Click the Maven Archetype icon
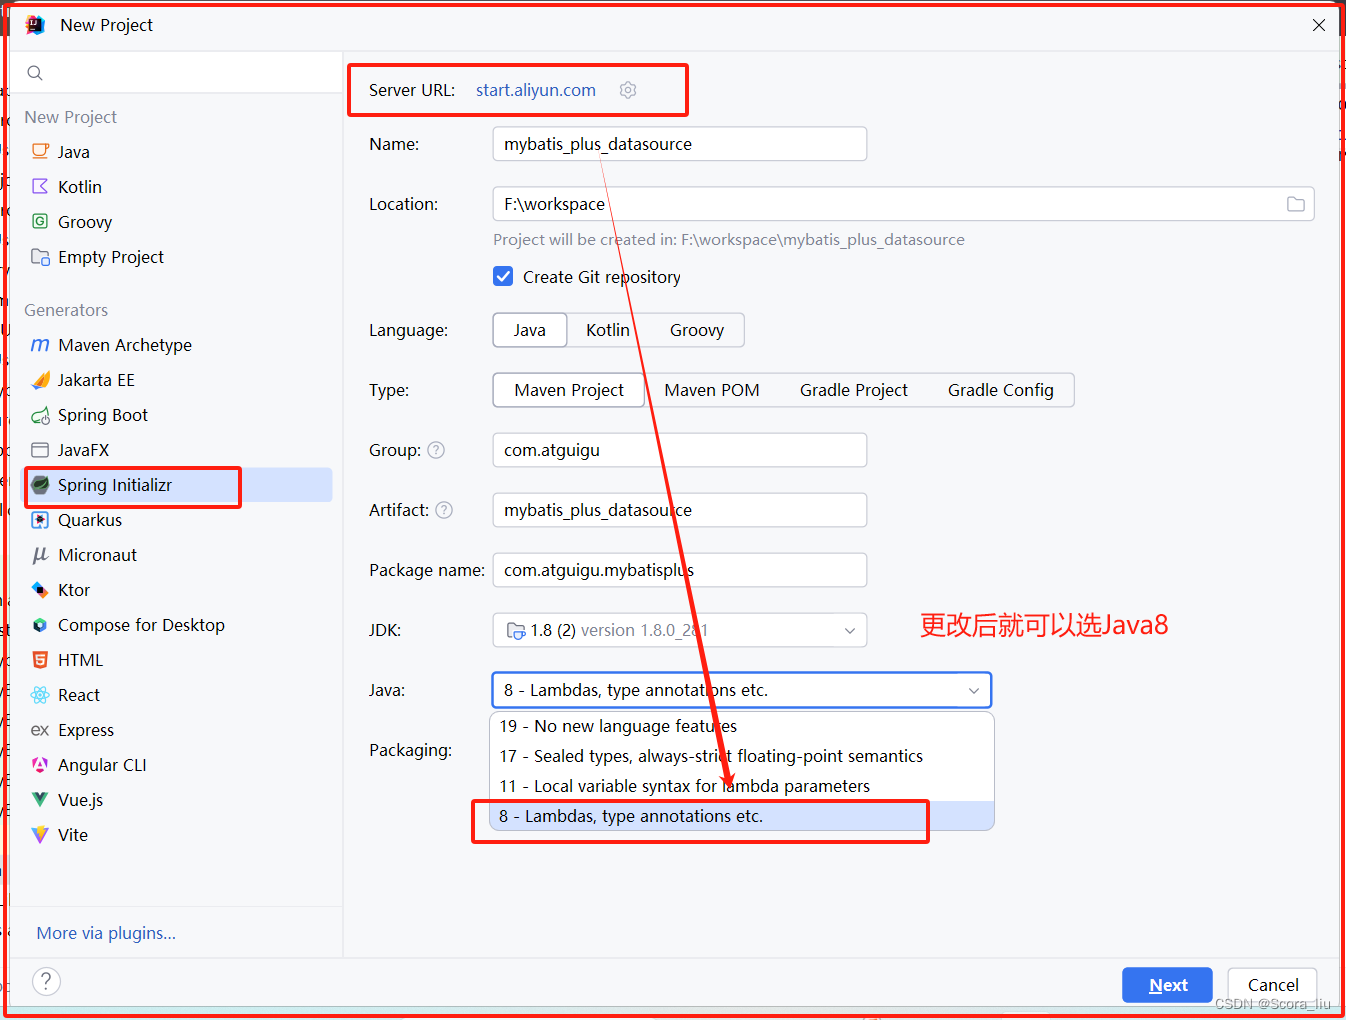 [40, 345]
